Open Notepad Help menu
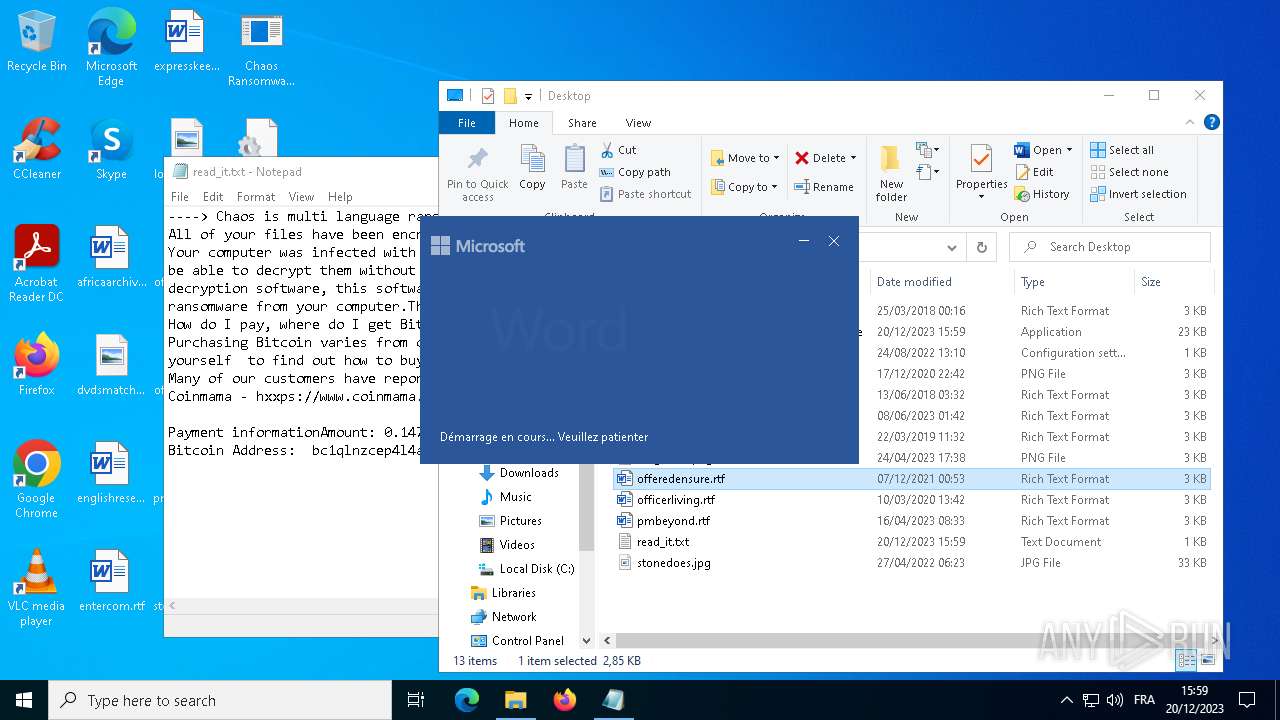 (340, 197)
